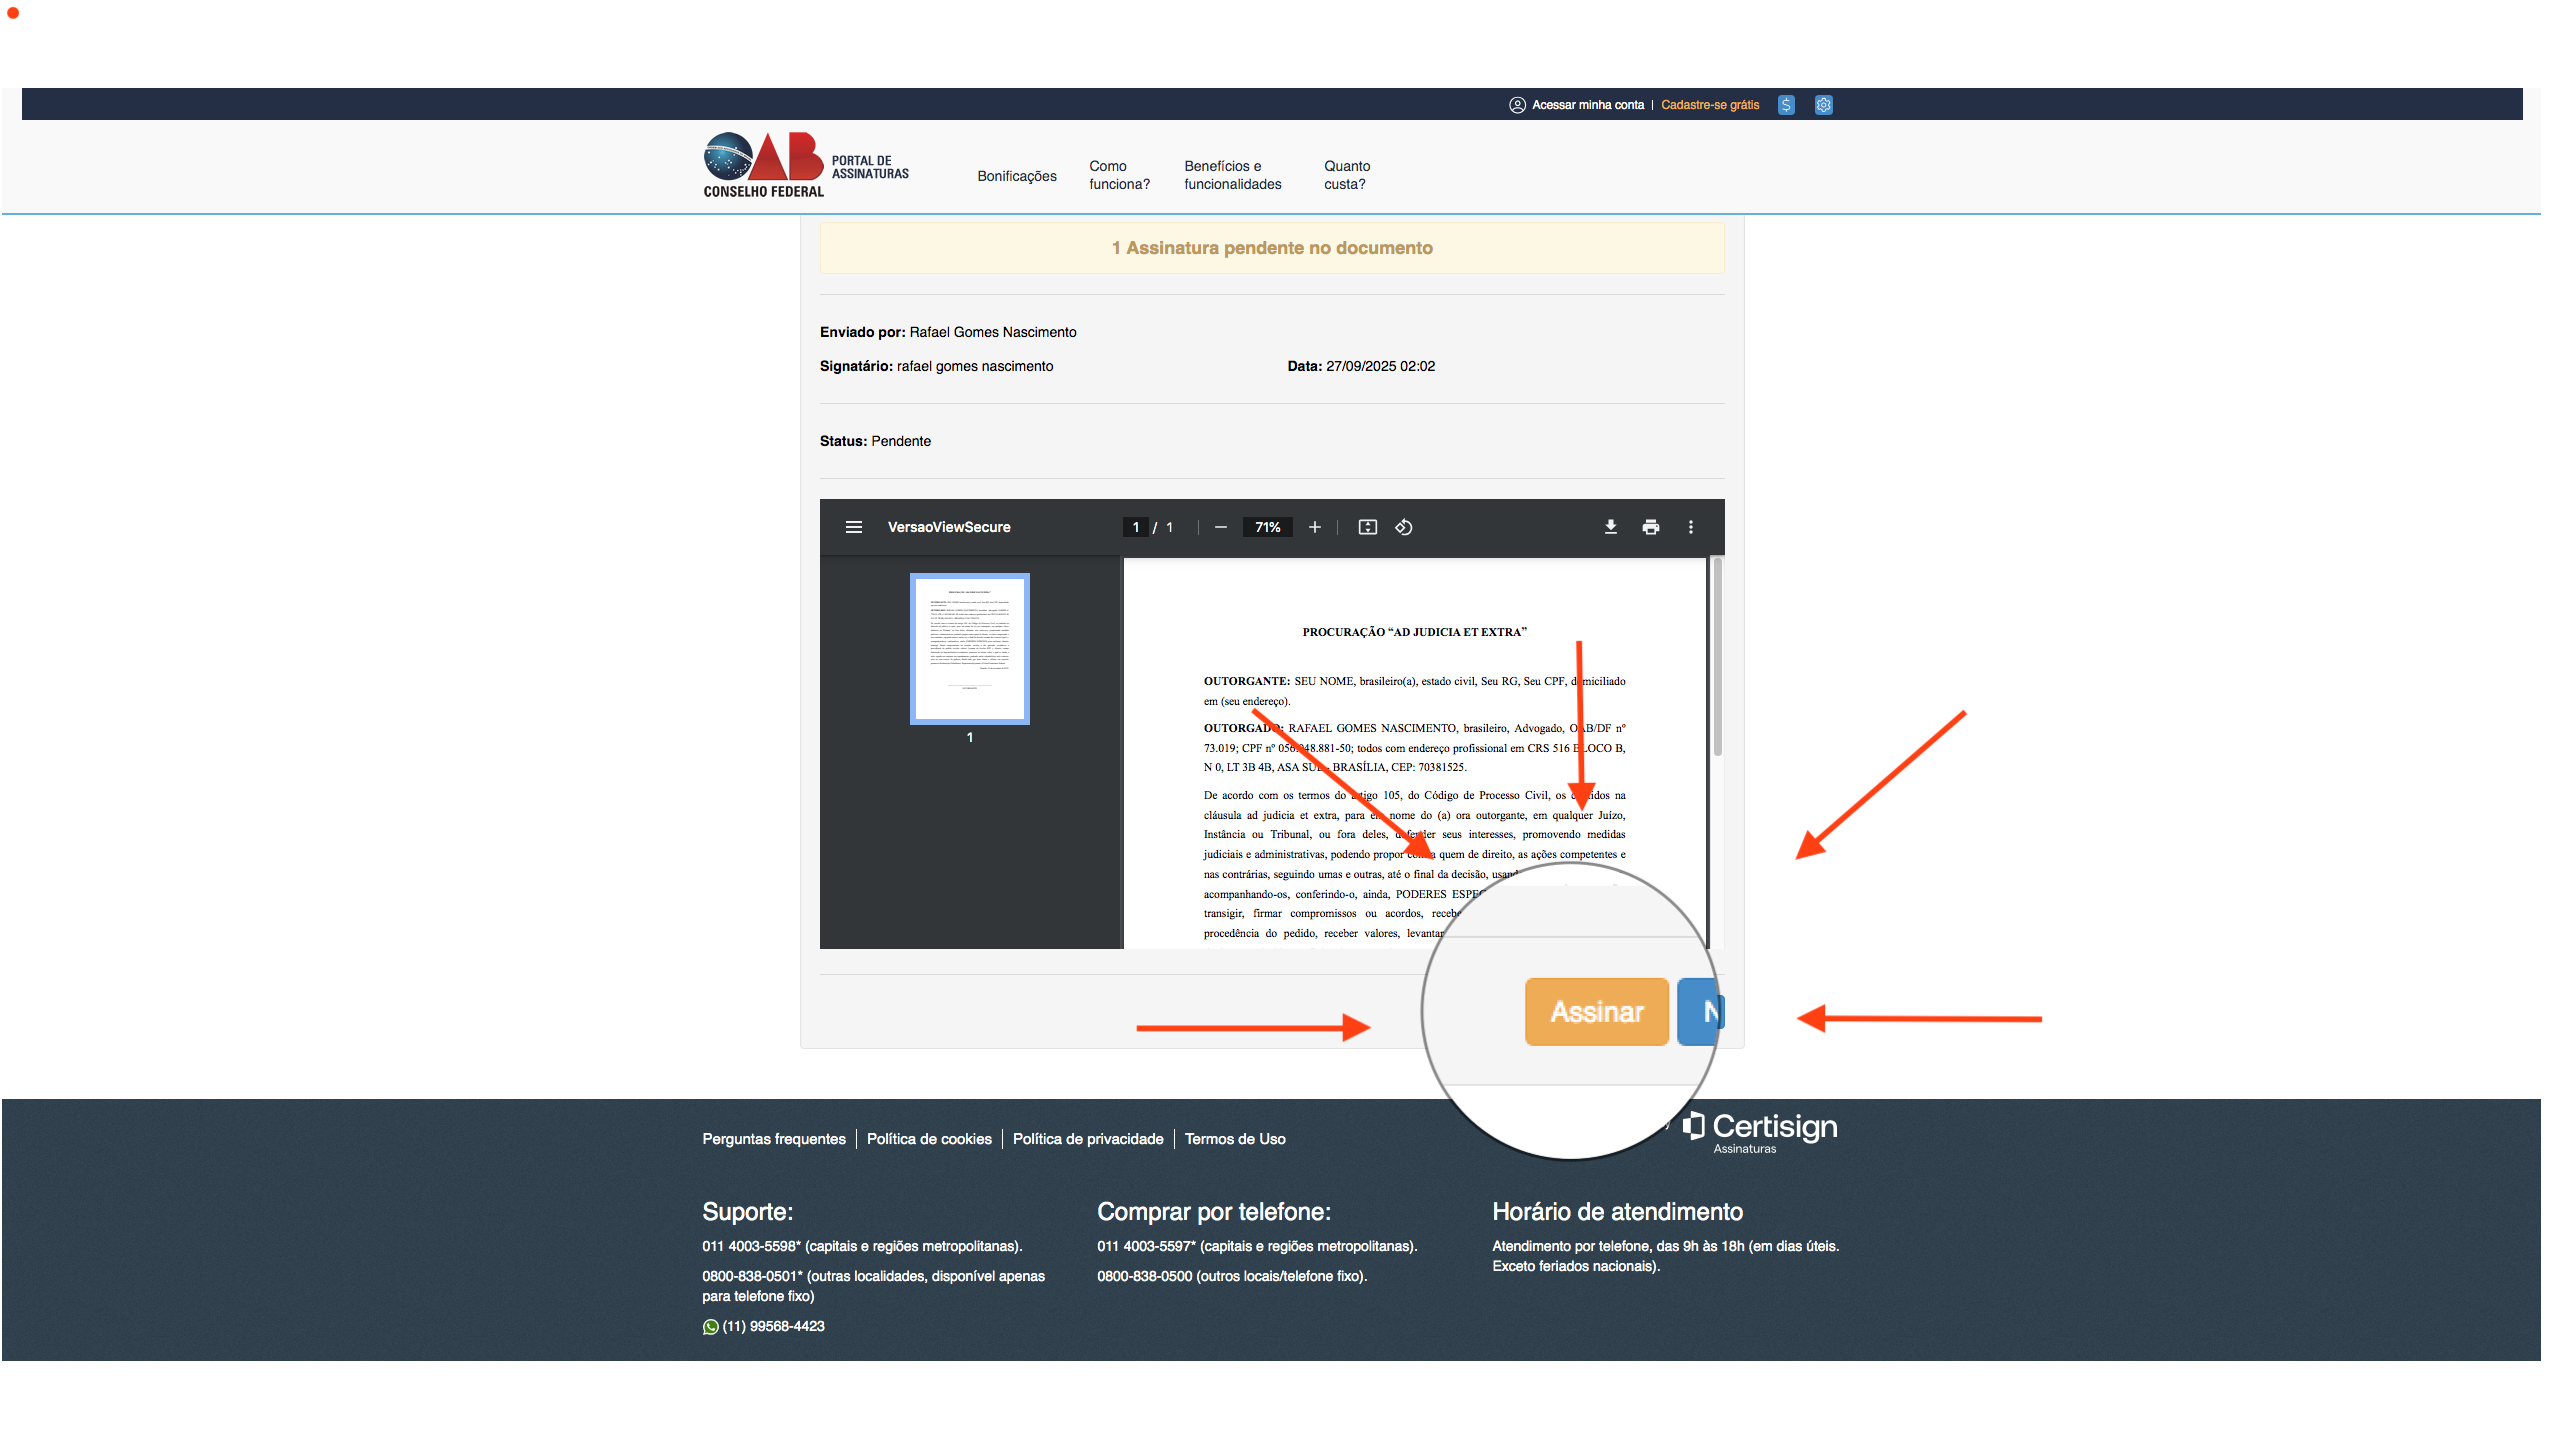Open Bonificações menu item
The image size is (2560, 1440).
click(x=1017, y=176)
